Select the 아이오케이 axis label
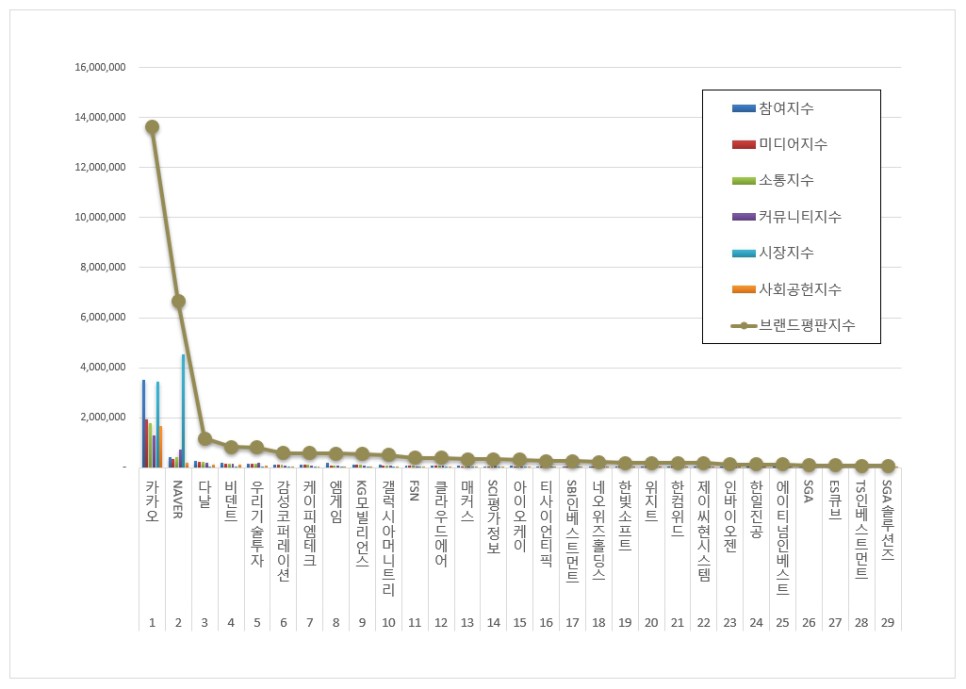The width and height of the screenshot is (966, 689). pos(520,516)
